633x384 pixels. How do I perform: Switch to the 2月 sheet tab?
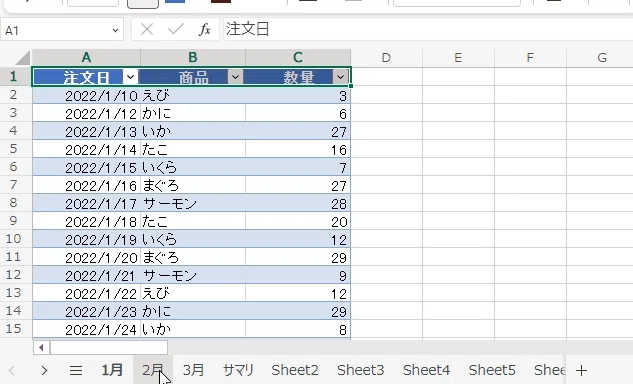coord(153,370)
